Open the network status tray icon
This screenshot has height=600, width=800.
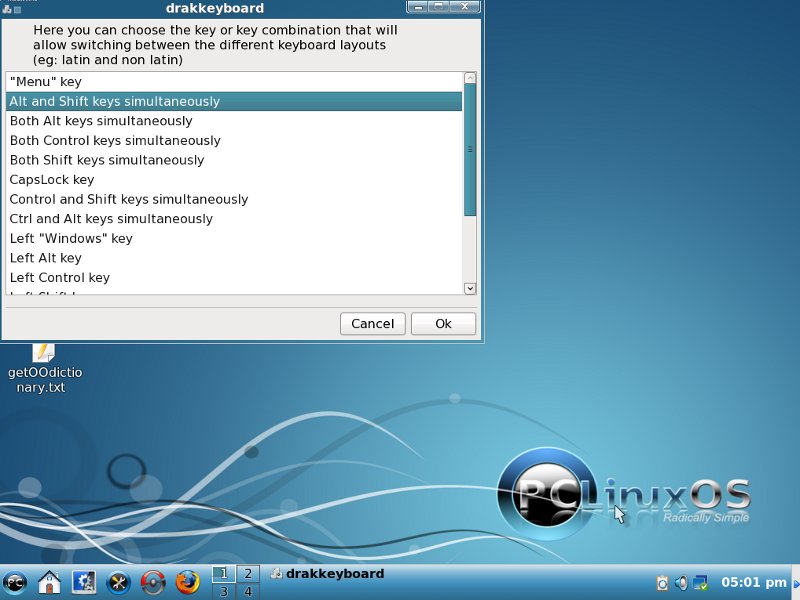click(x=700, y=582)
